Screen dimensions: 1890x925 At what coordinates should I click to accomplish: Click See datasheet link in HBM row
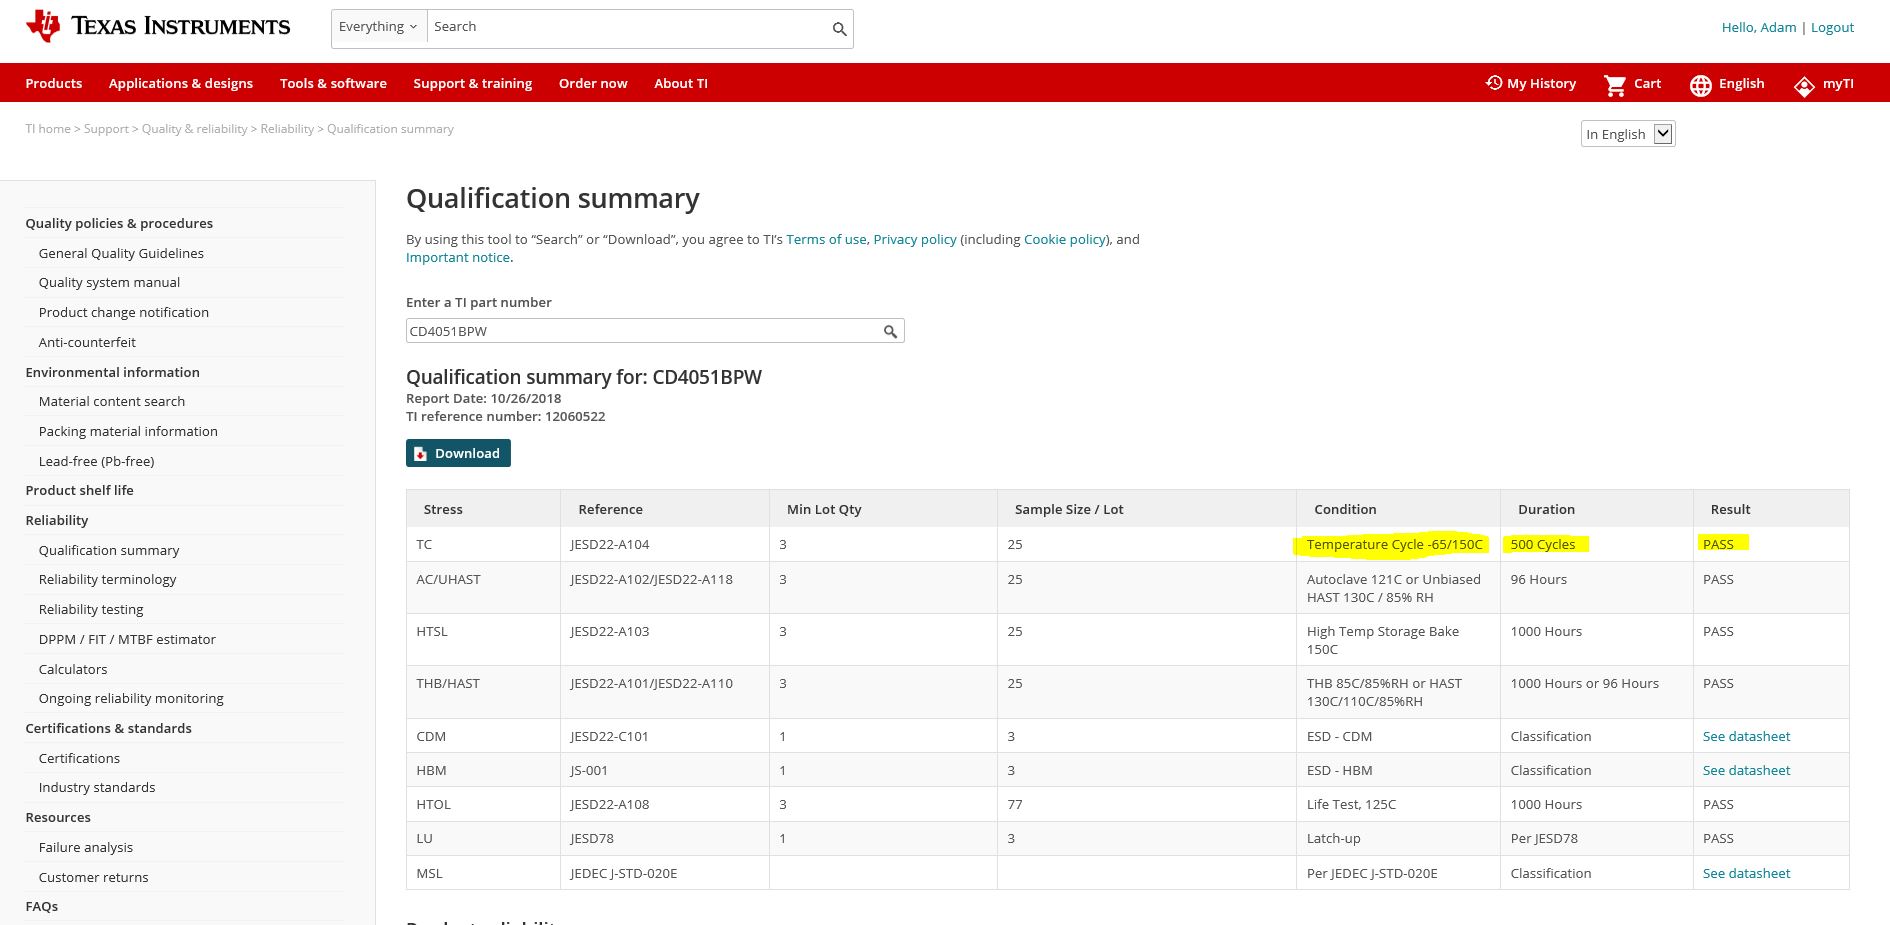(x=1746, y=770)
